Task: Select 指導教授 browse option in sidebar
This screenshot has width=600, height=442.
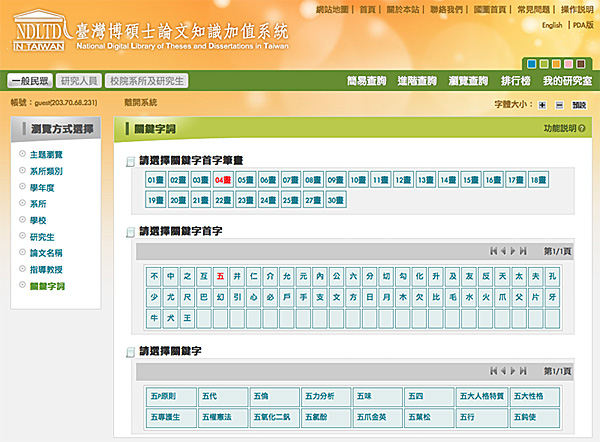Action: [46, 270]
